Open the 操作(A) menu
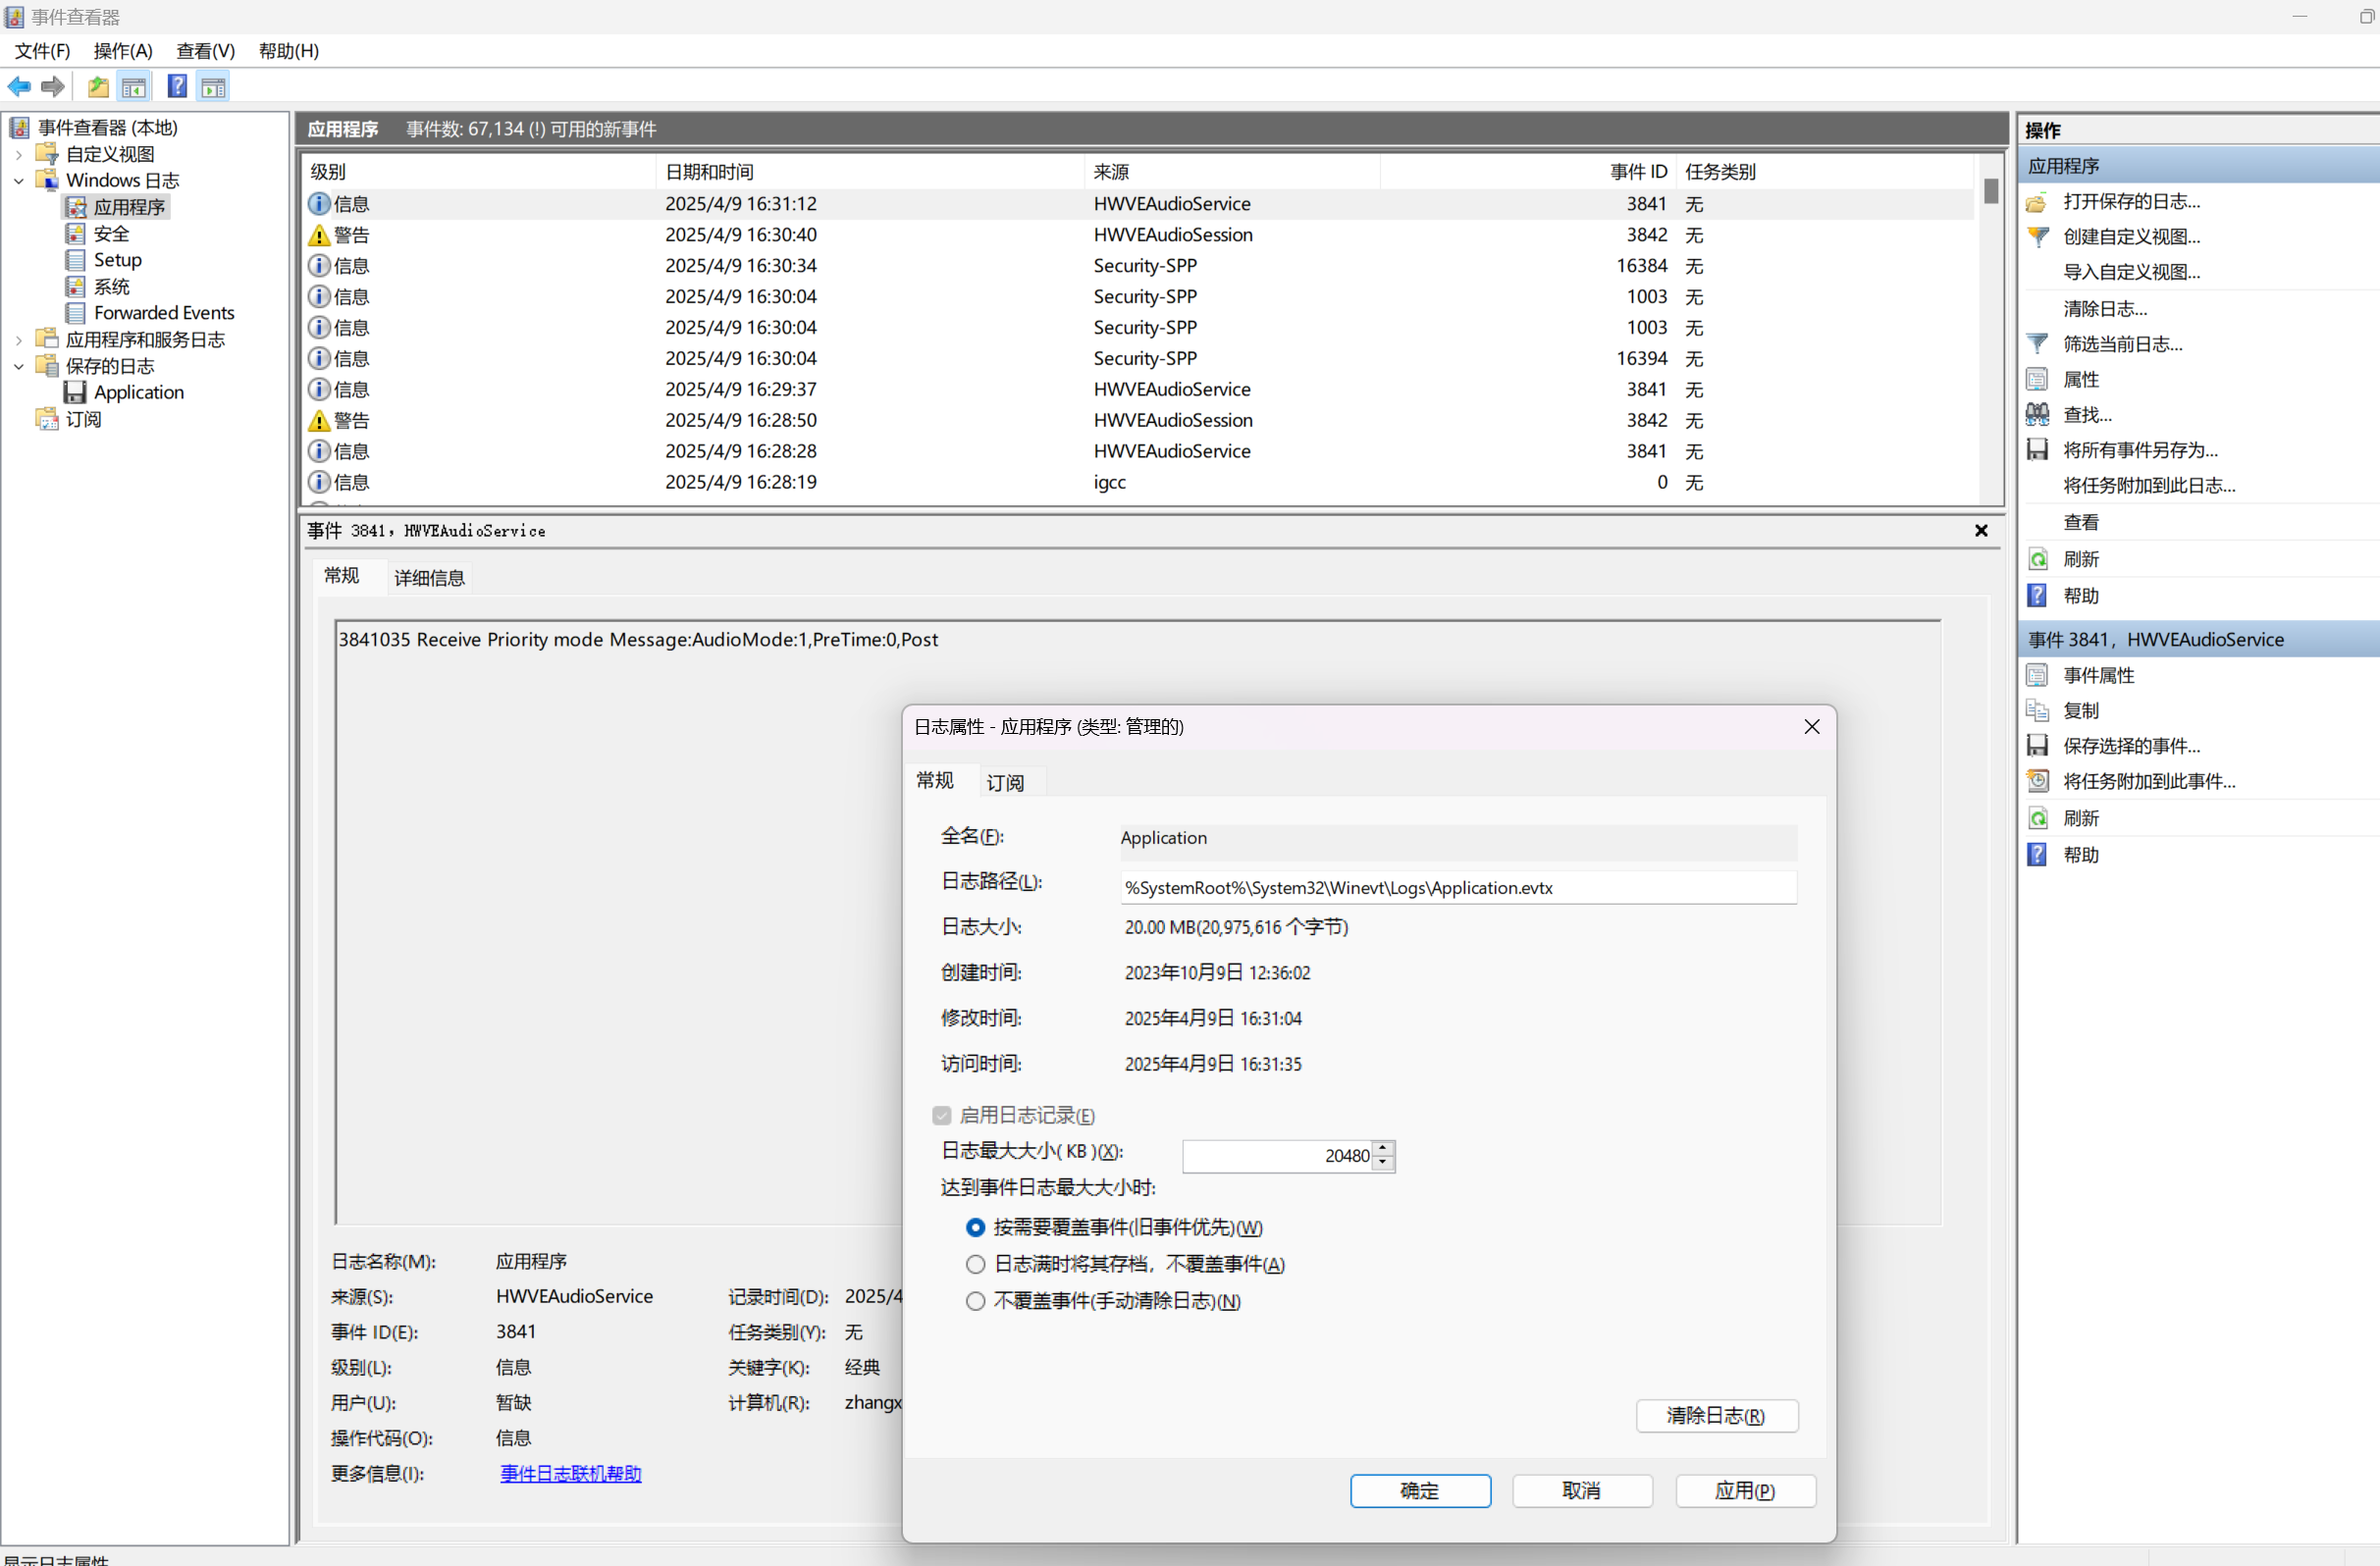This screenshot has height=1566, width=2380. coord(123,51)
